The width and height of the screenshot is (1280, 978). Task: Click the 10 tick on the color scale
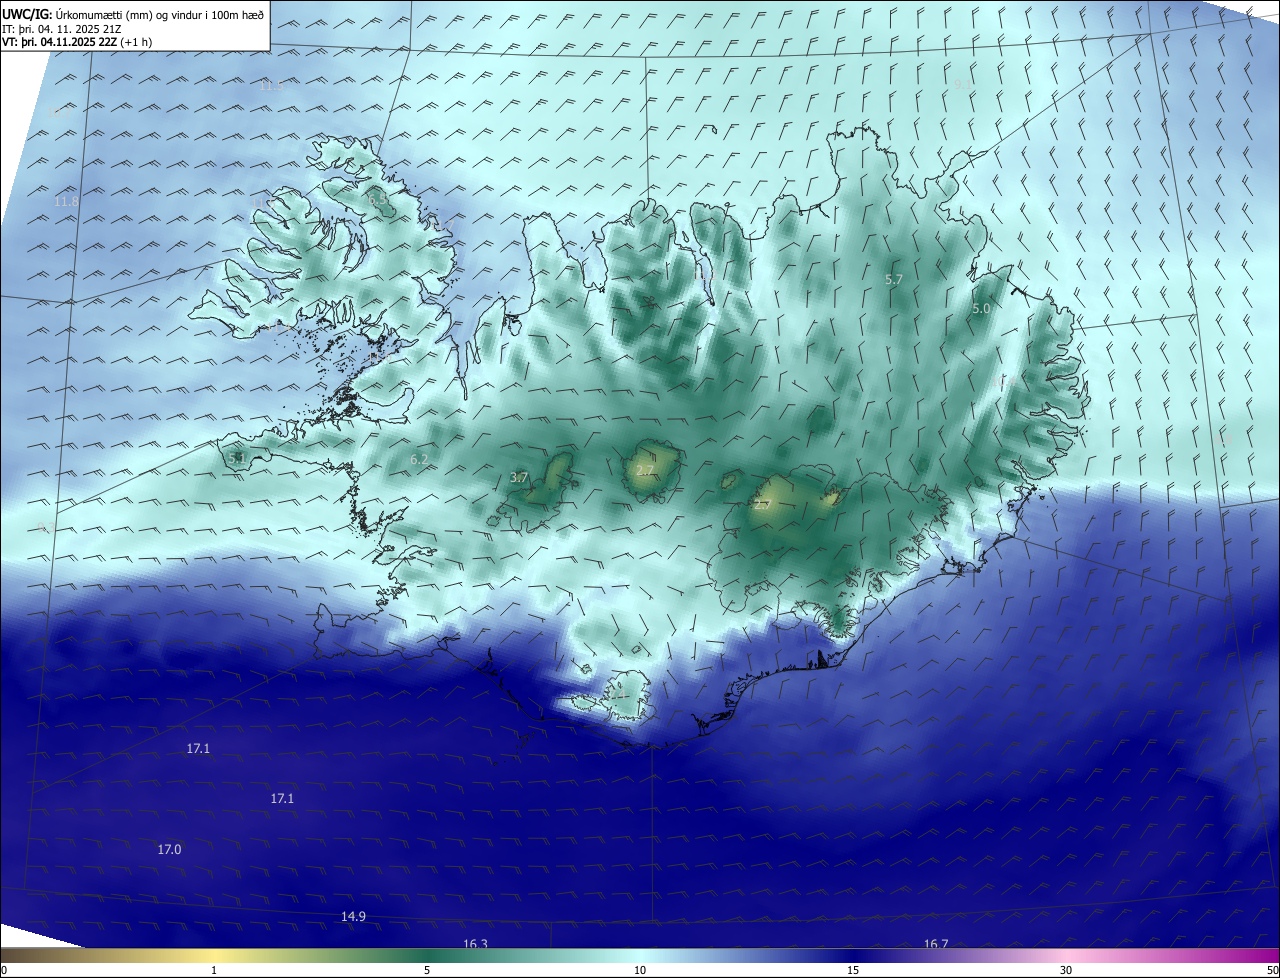(640, 970)
